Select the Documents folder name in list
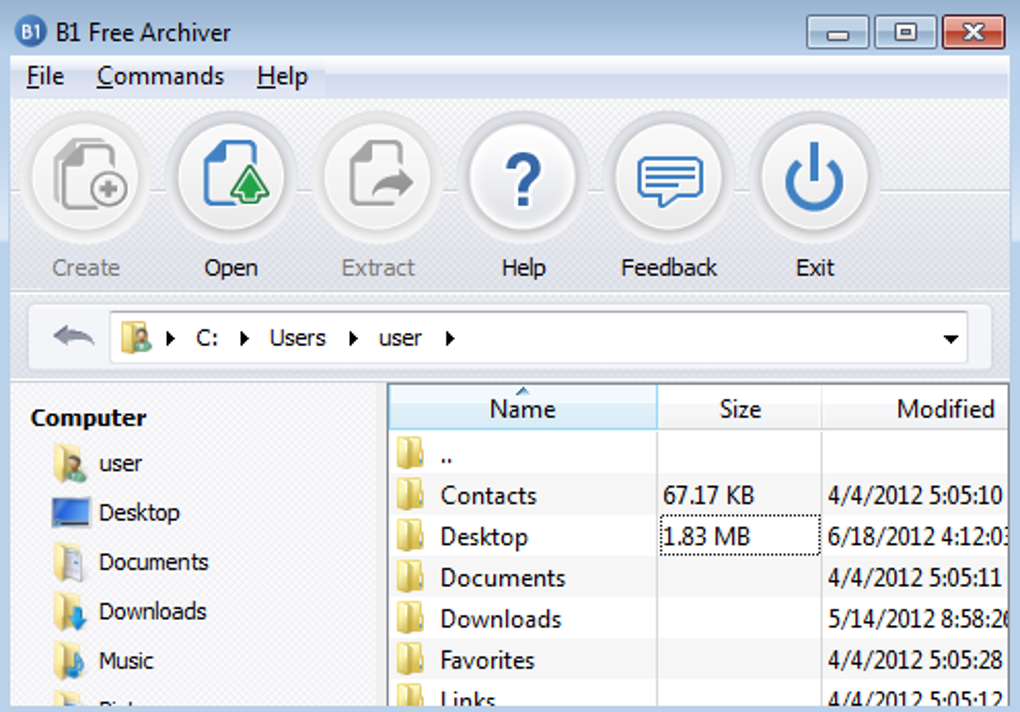 point(503,578)
